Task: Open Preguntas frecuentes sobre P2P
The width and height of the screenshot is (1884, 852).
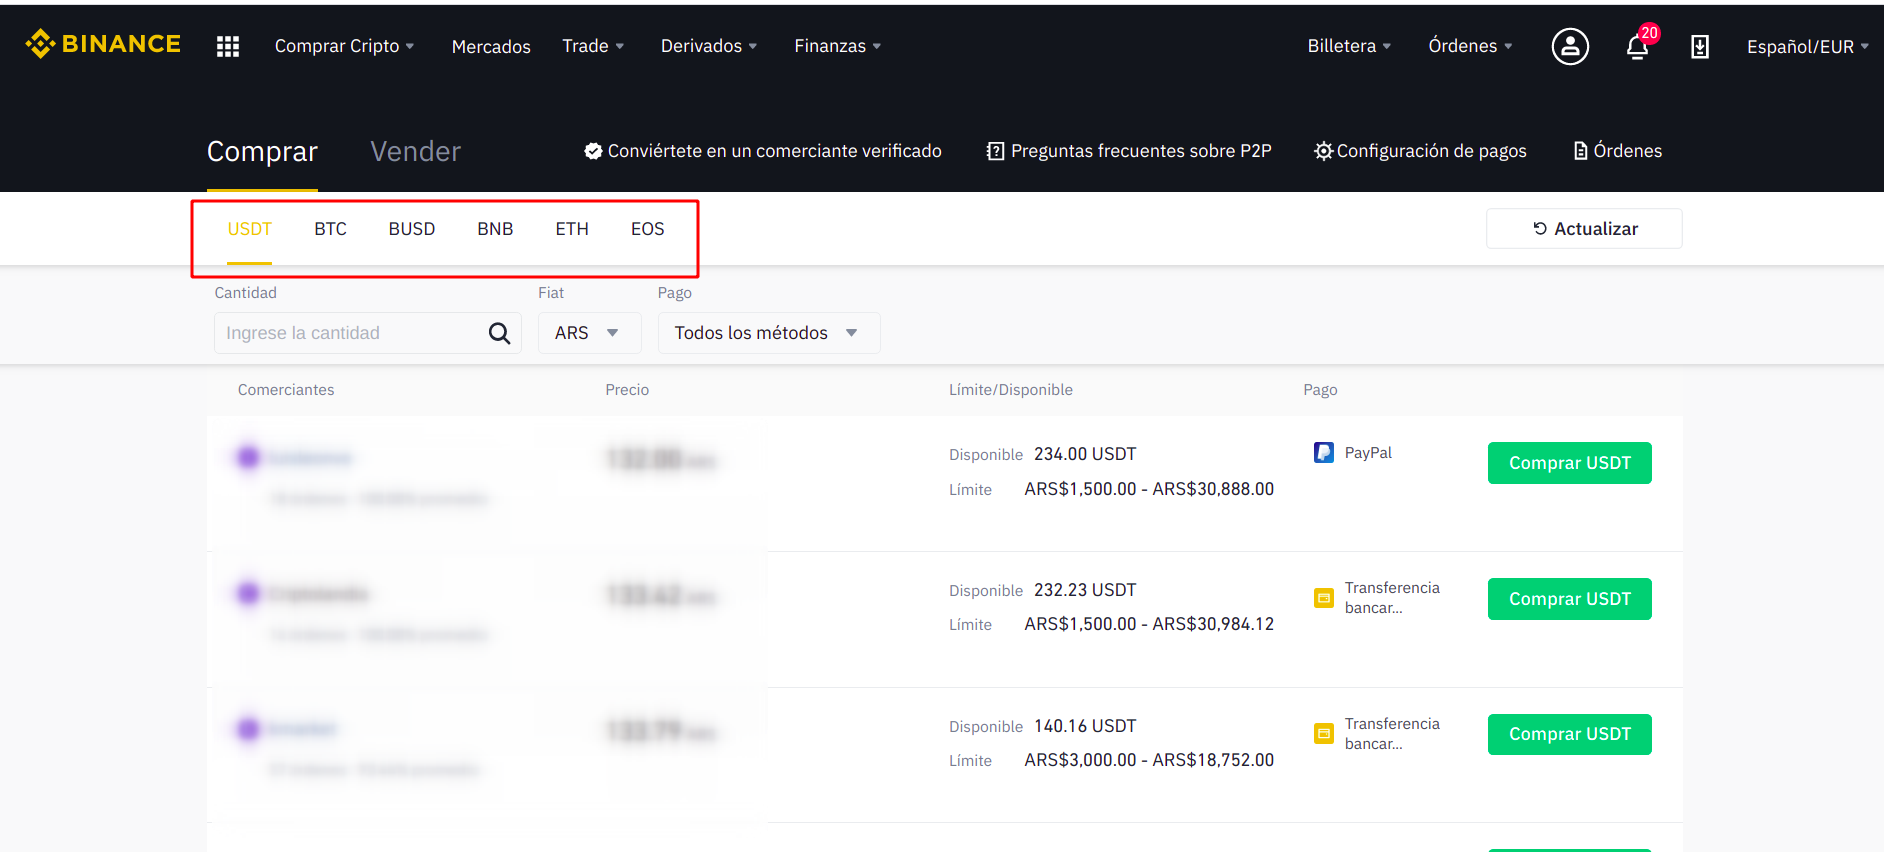Action: [1129, 151]
